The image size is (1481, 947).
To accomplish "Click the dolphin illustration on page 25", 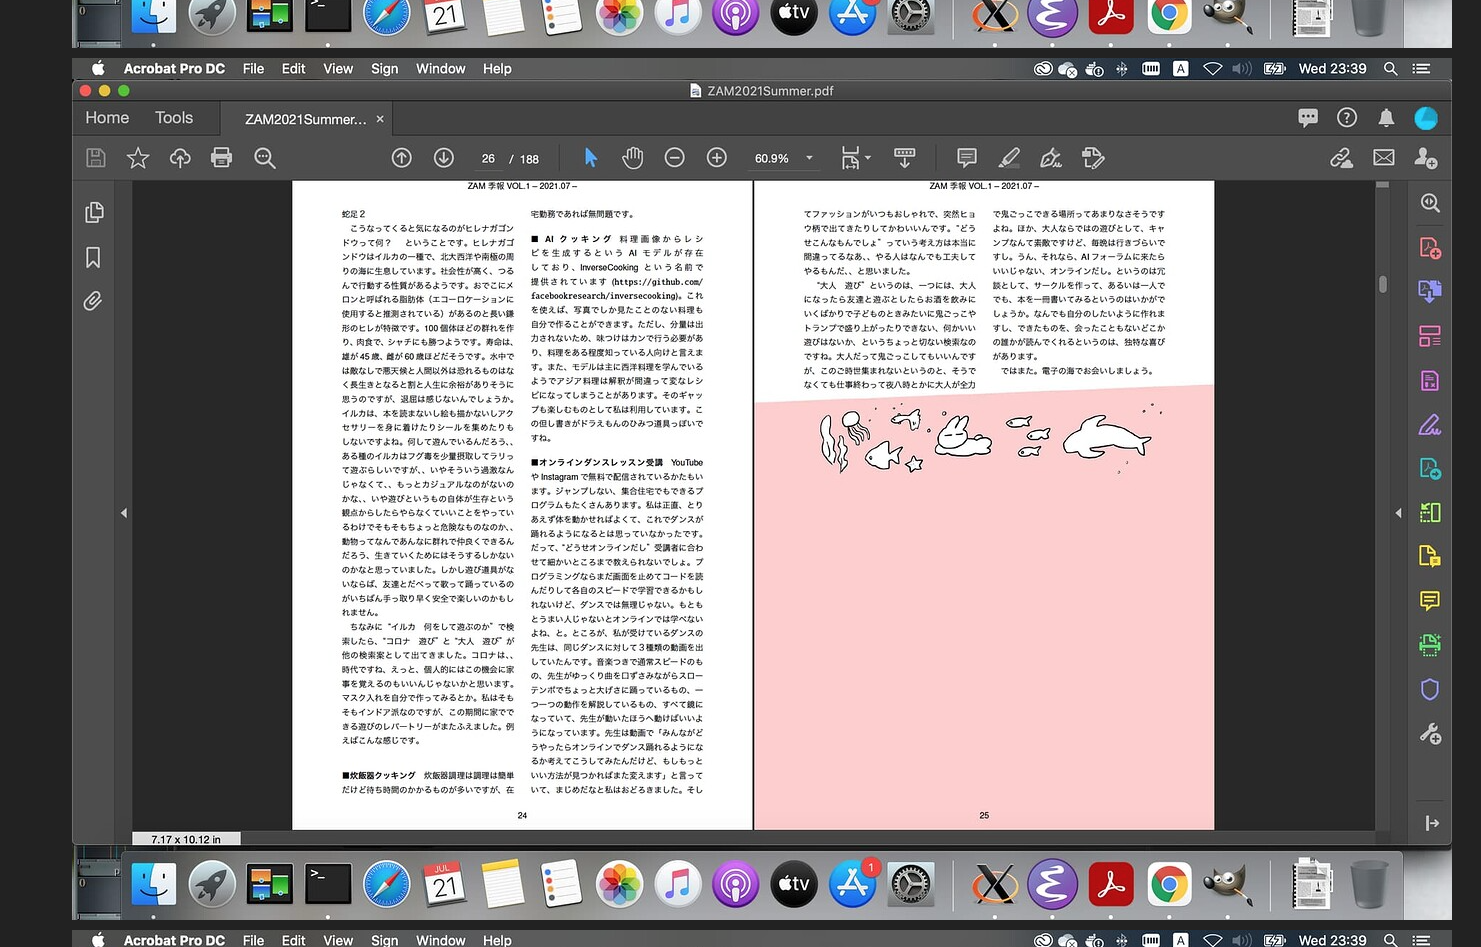I will click(x=1106, y=438).
